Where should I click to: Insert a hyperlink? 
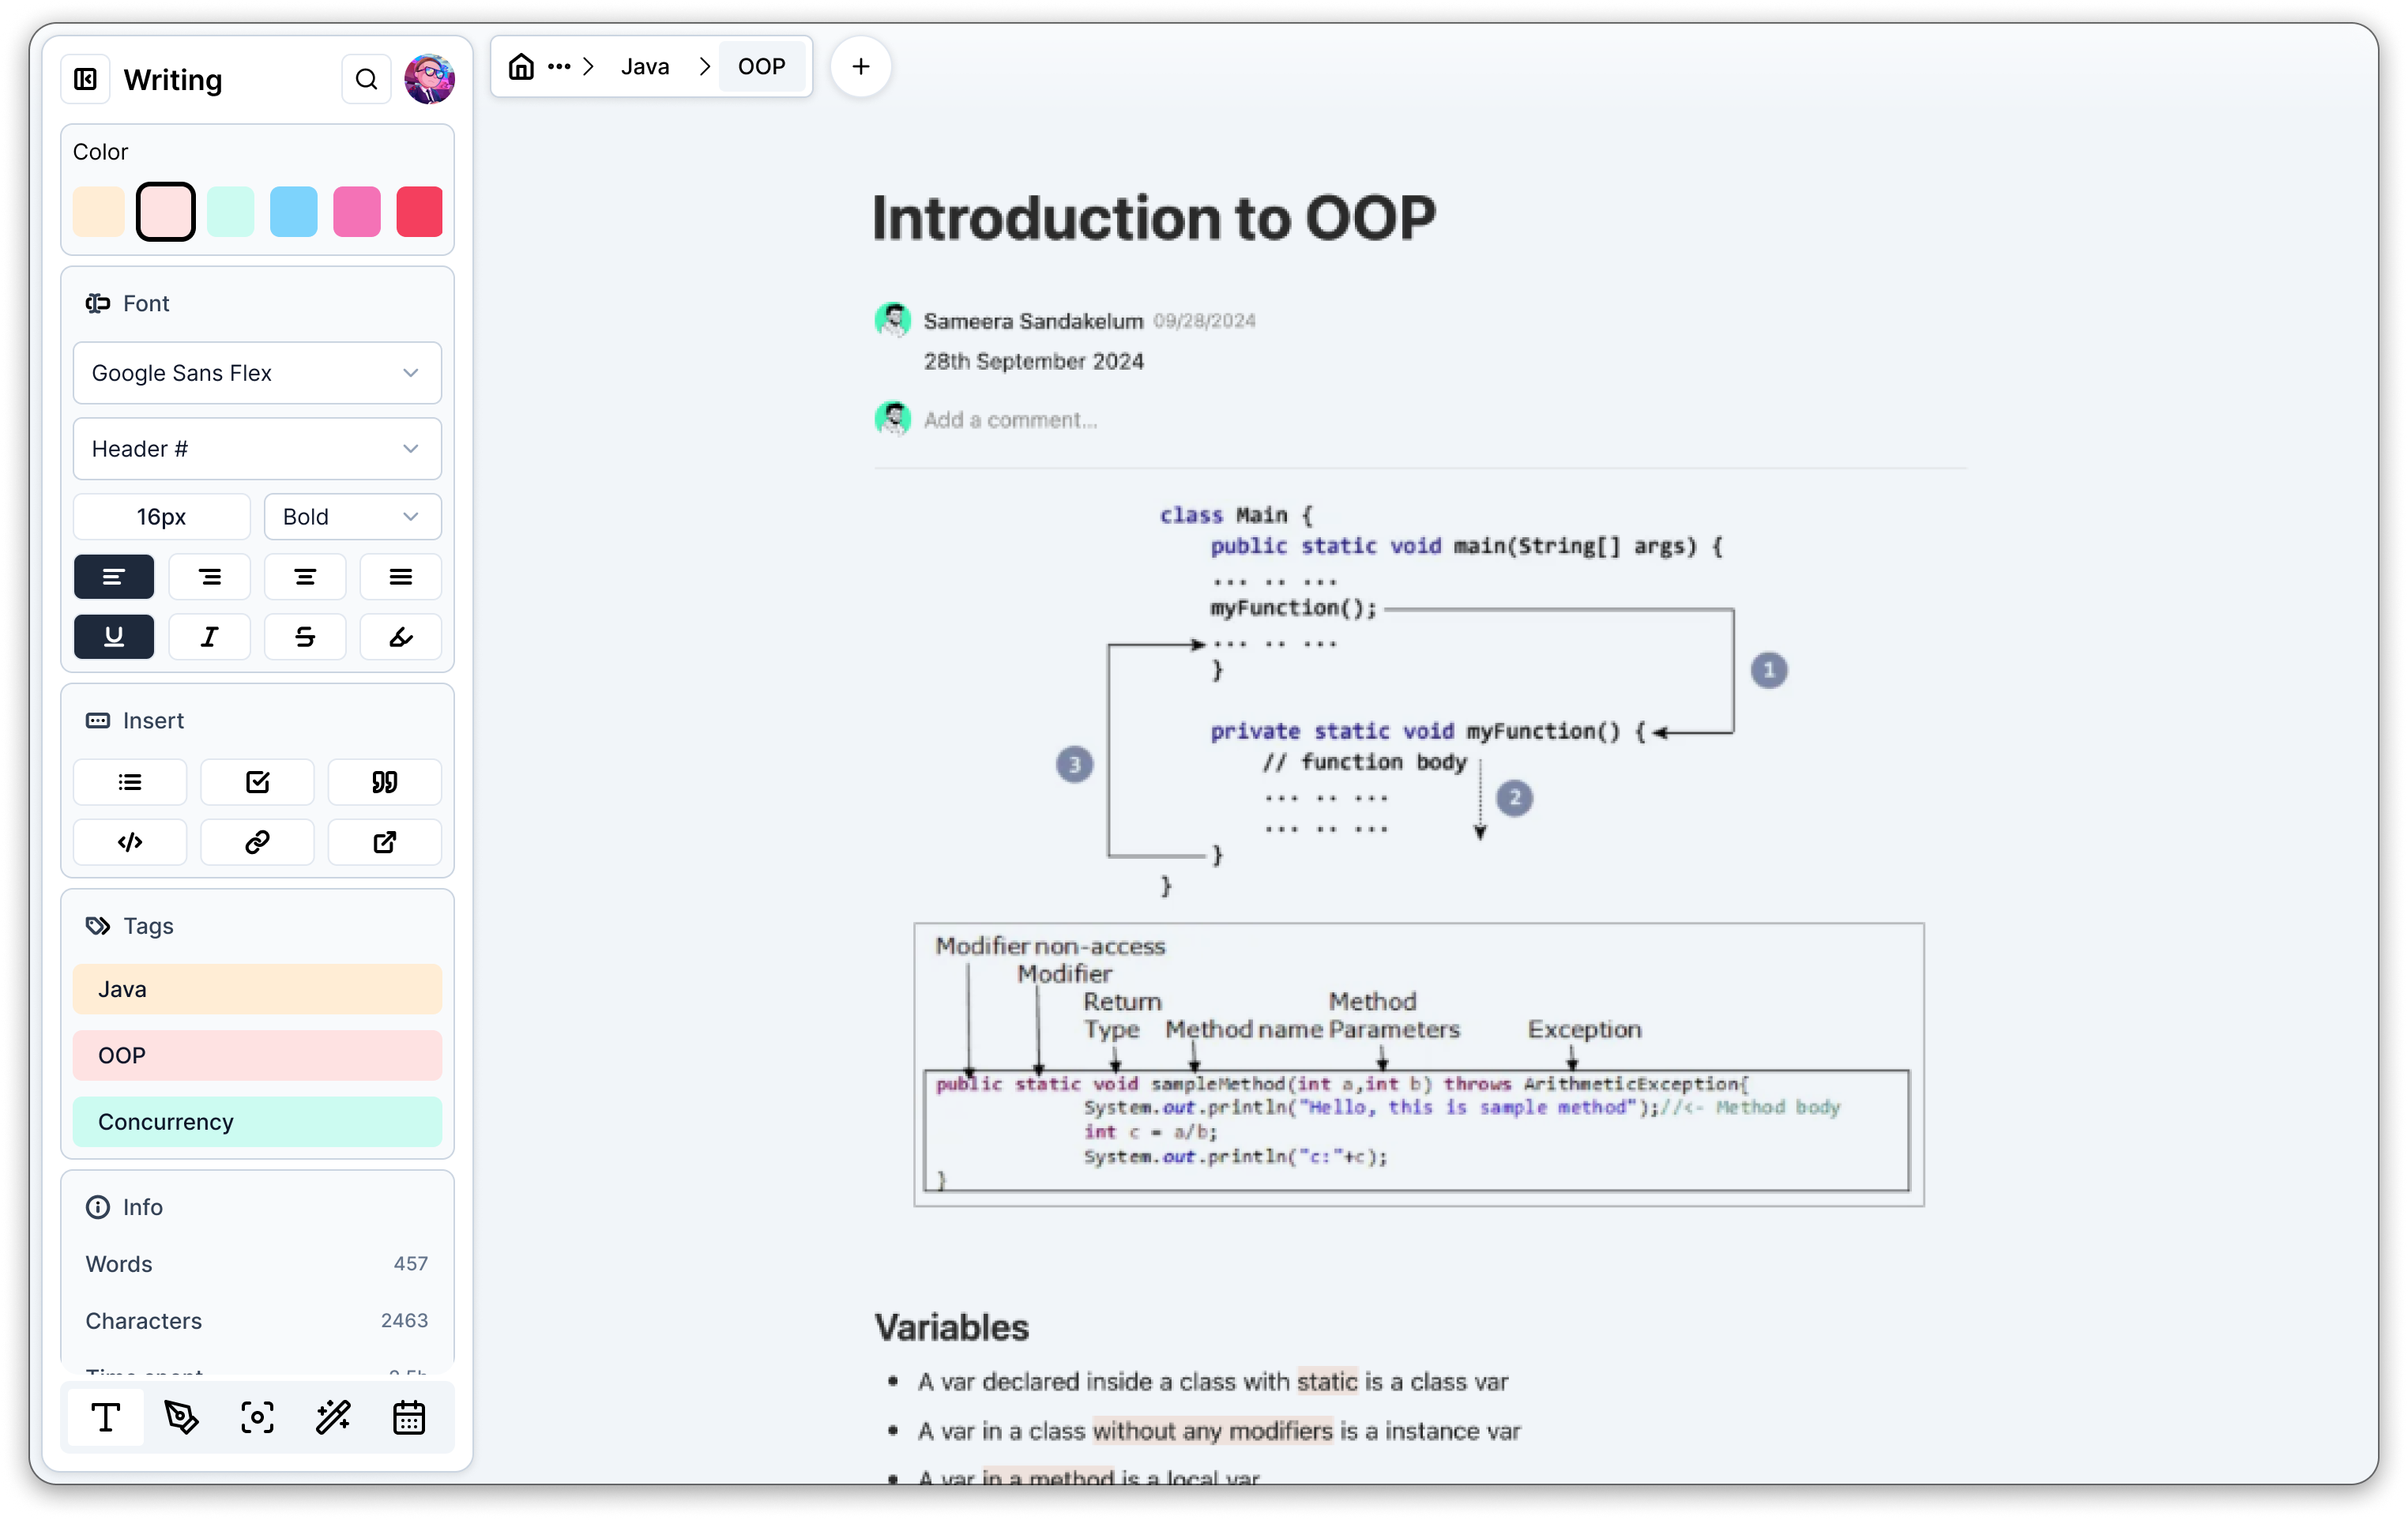(257, 842)
